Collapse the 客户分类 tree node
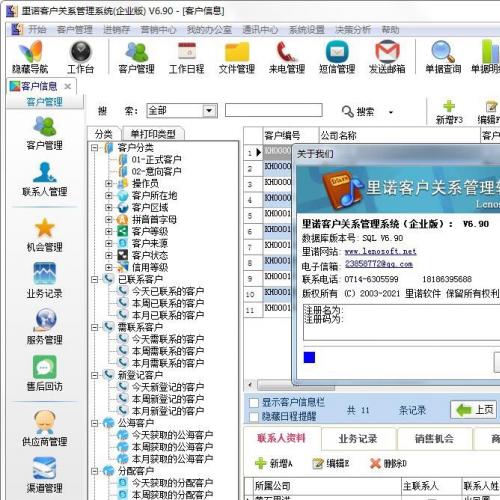 pos(95,147)
